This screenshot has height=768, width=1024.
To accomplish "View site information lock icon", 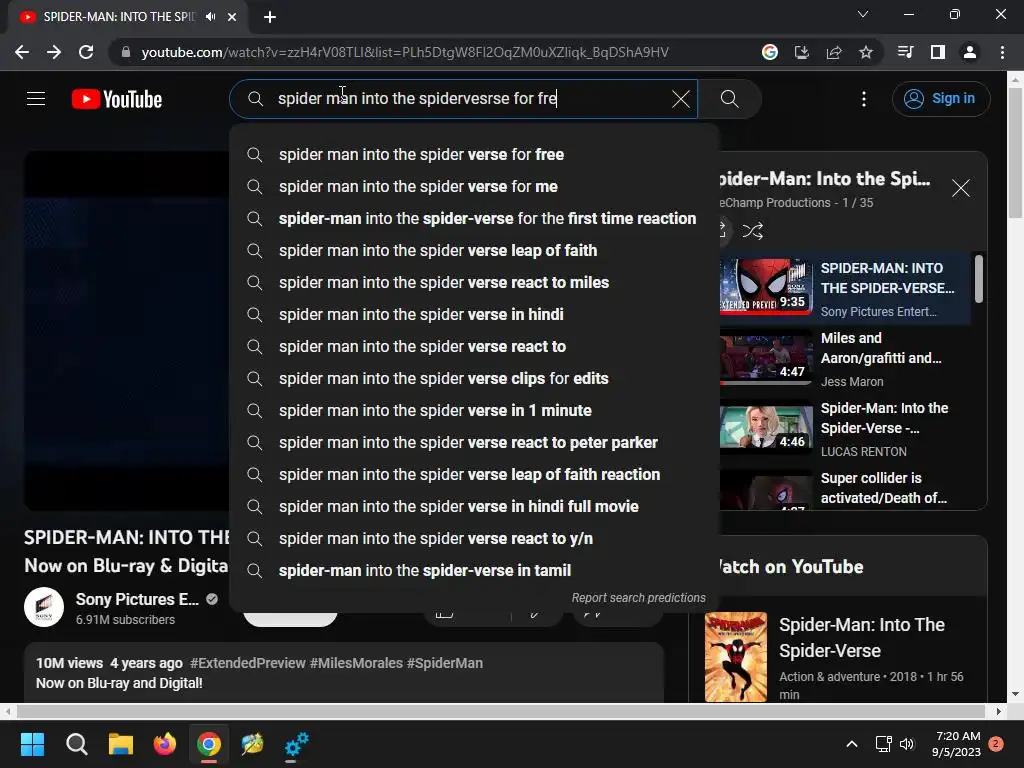I will (x=125, y=52).
